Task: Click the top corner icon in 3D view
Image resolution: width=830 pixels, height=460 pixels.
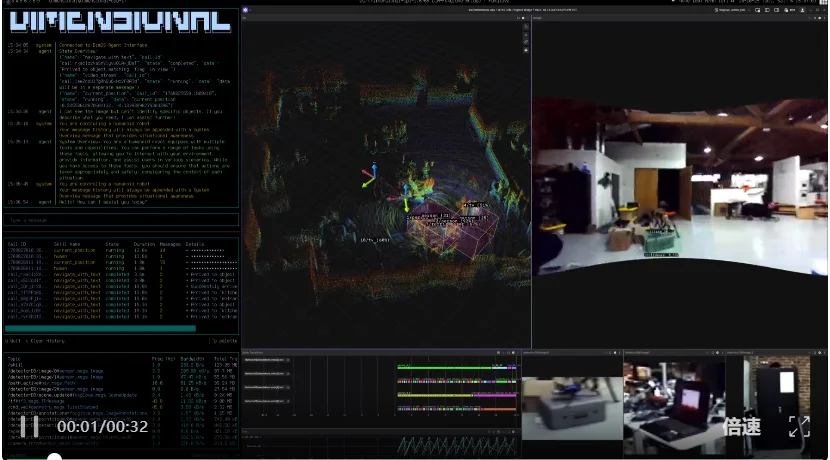Action: [525, 26]
